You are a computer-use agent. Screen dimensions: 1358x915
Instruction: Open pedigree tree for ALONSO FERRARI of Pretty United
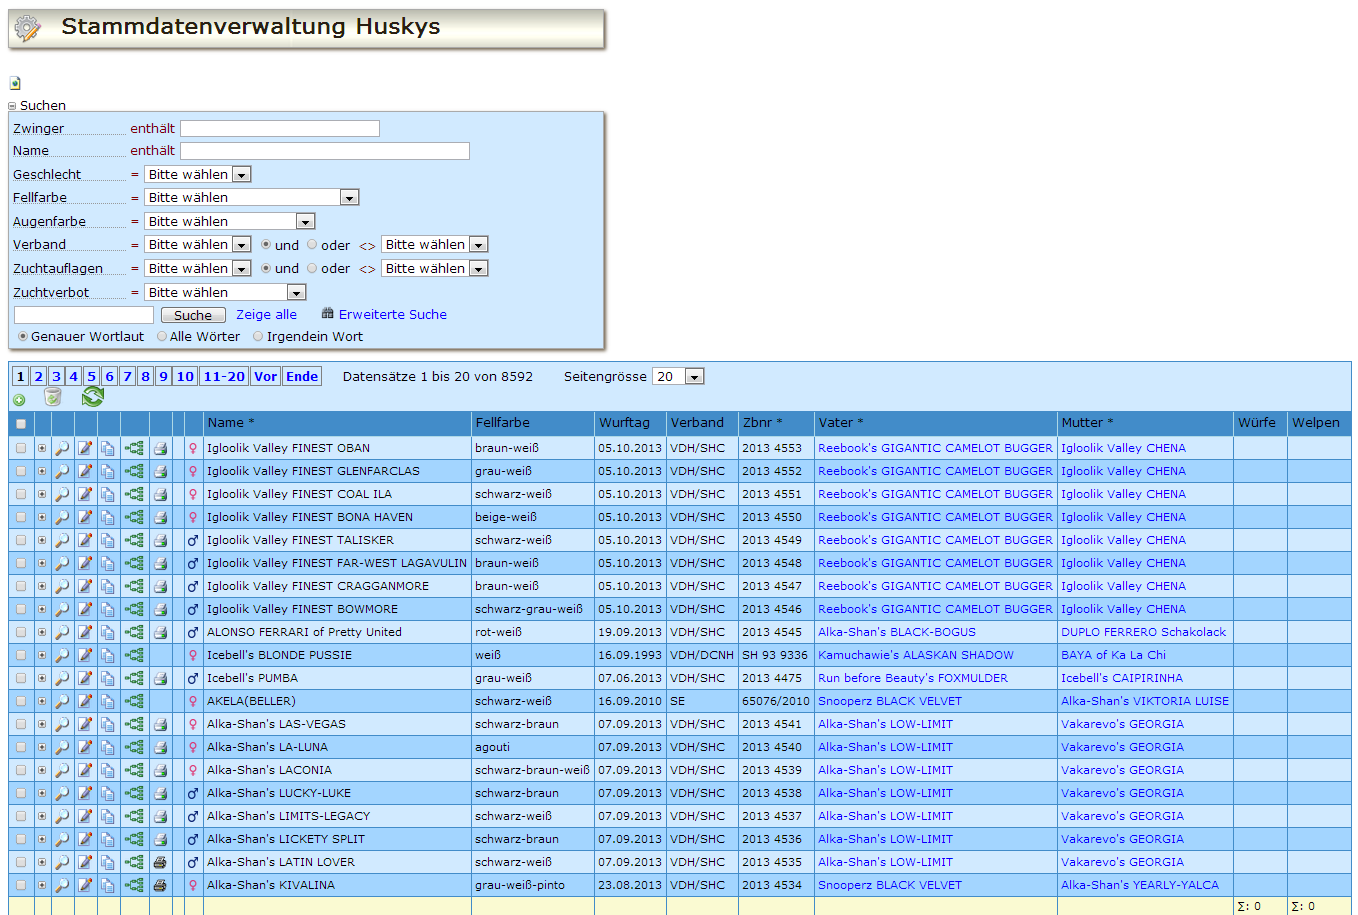134,632
